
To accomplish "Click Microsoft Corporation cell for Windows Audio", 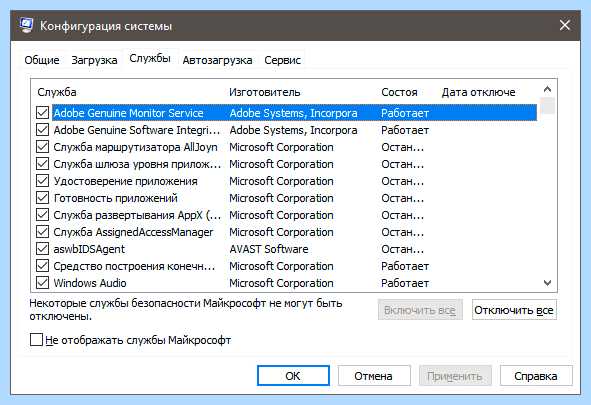I will pyautogui.click(x=281, y=283).
